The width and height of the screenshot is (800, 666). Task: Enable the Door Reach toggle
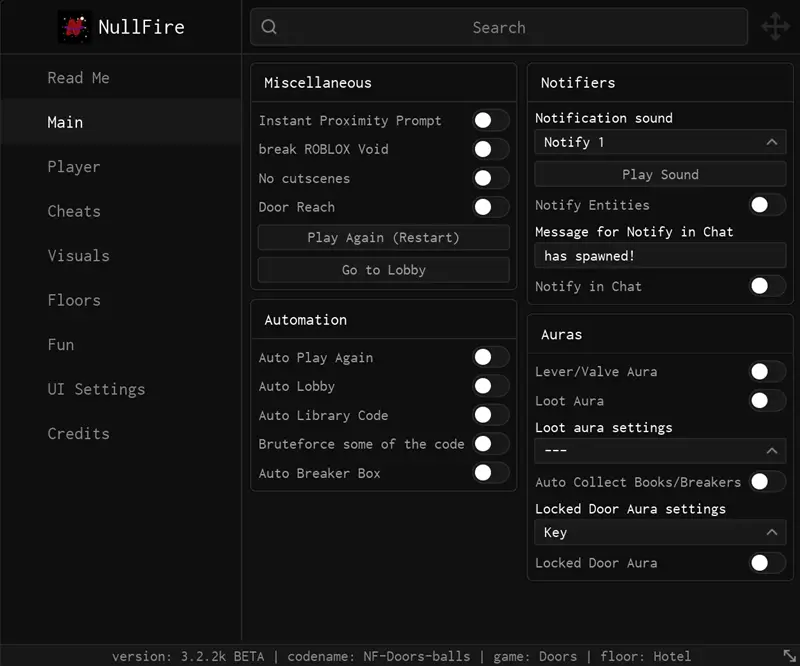click(491, 207)
